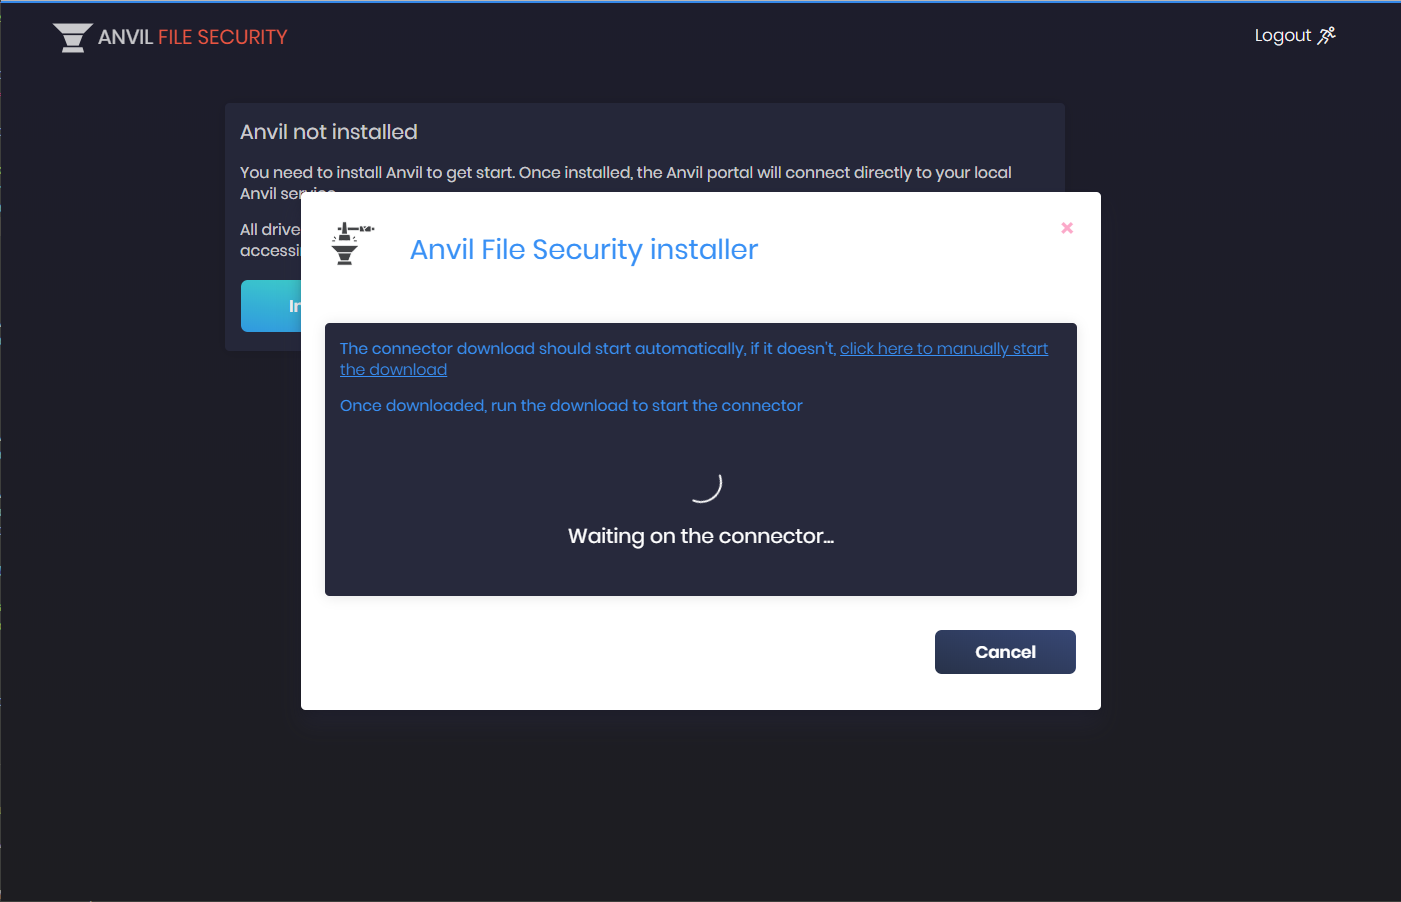Click 'Once downloaded, run the download' text
This screenshot has height=902, width=1401.
tap(571, 405)
